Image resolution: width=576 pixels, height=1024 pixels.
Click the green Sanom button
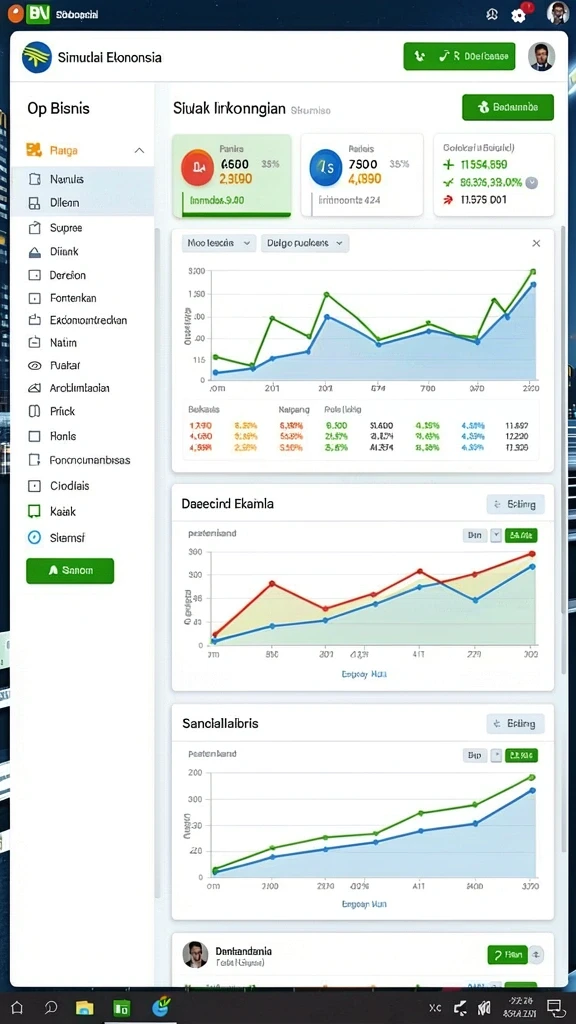(x=70, y=570)
